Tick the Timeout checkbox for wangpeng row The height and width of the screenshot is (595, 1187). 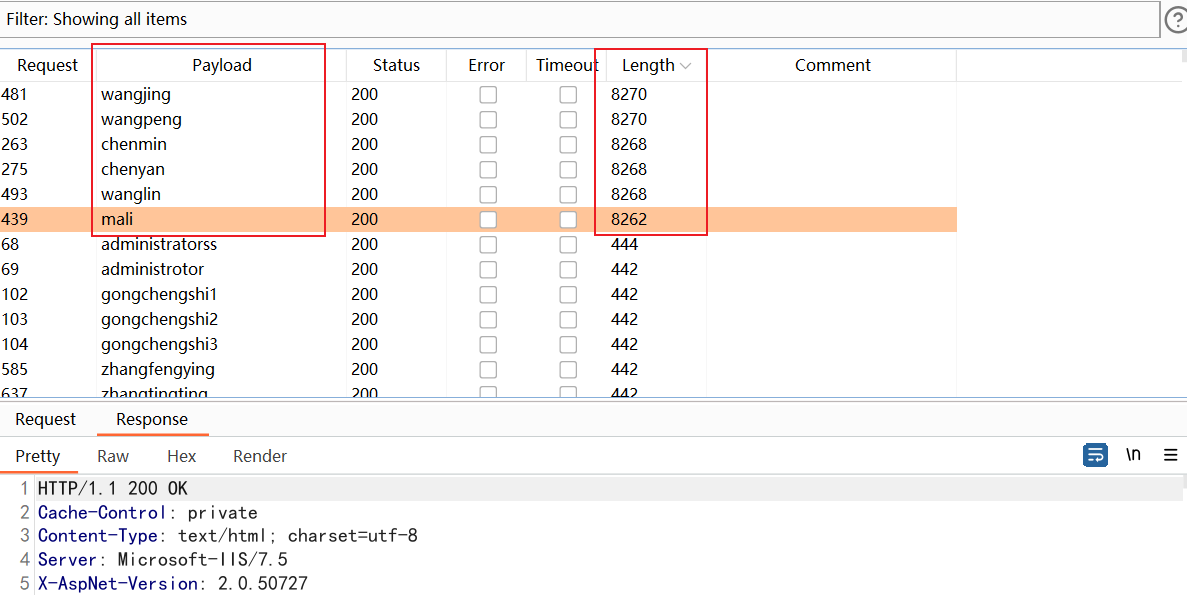568,120
